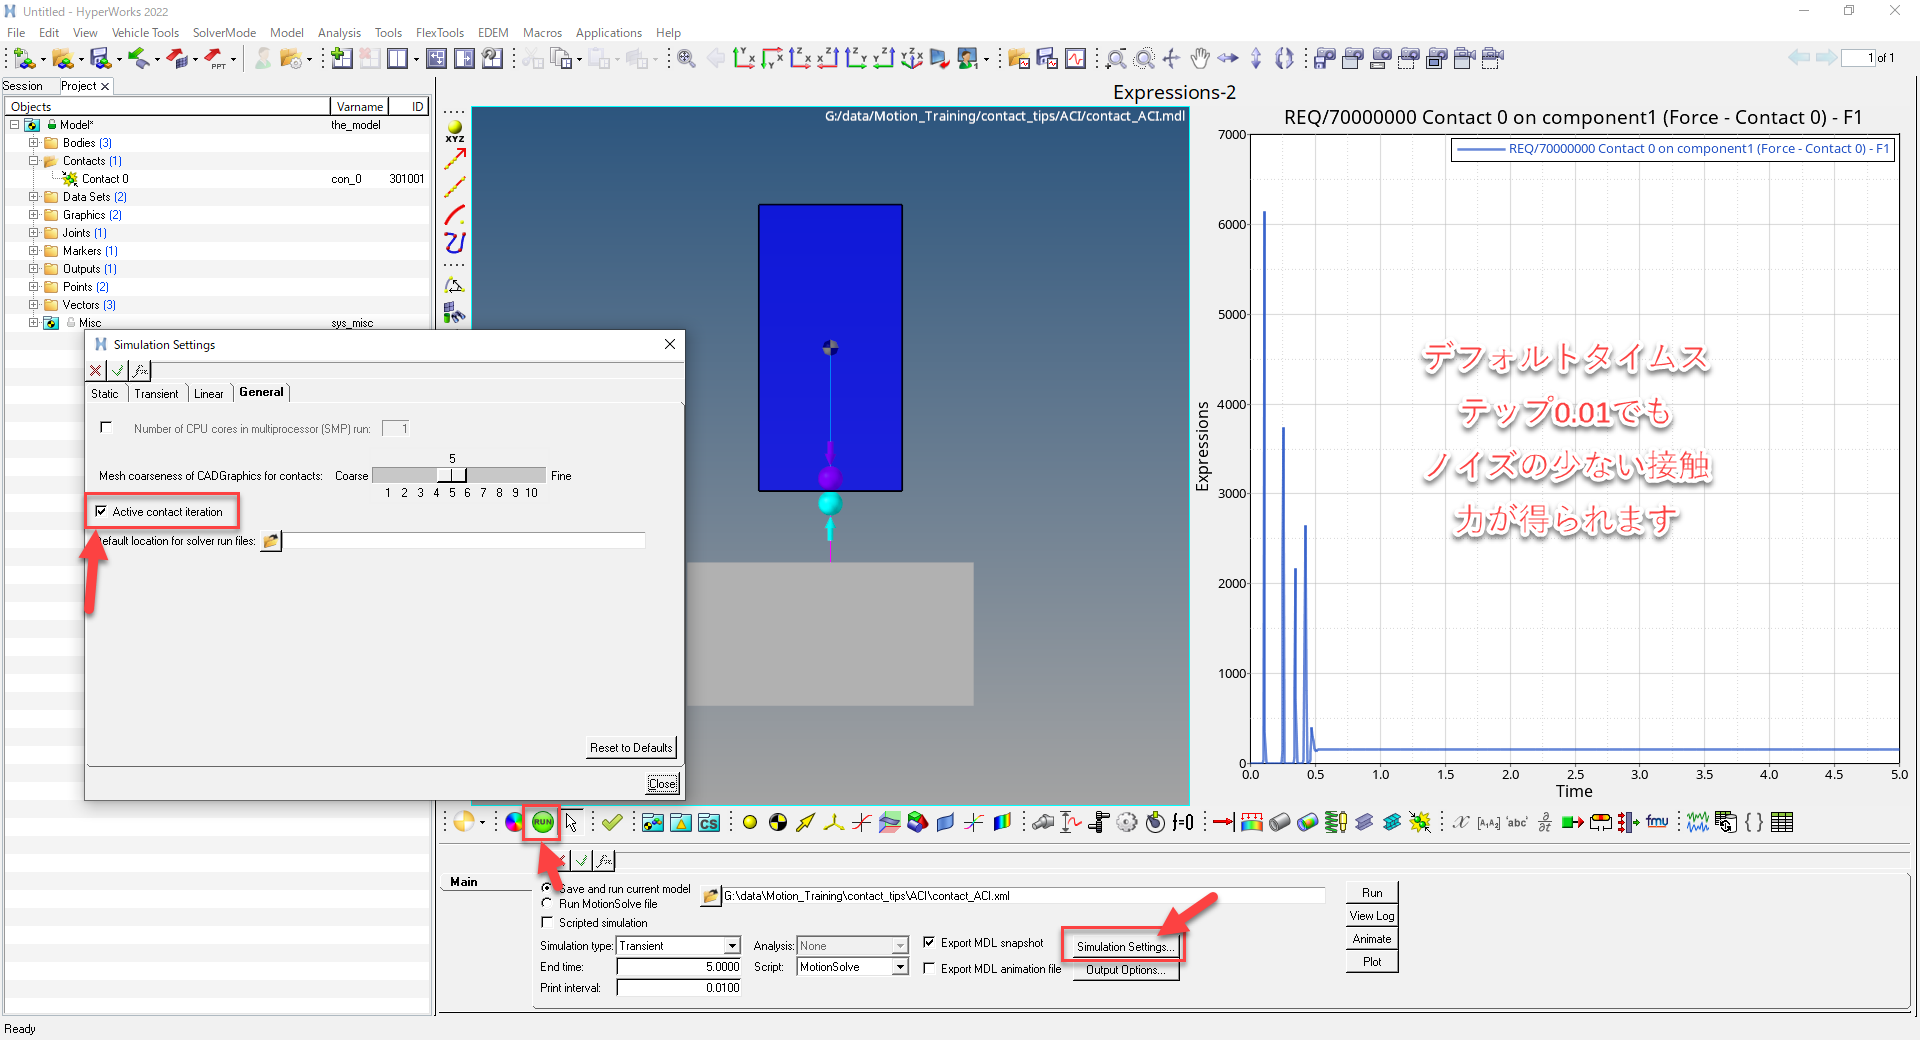Enable Scripted simulation checkbox
This screenshot has width=1920, height=1040.
pos(547,922)
